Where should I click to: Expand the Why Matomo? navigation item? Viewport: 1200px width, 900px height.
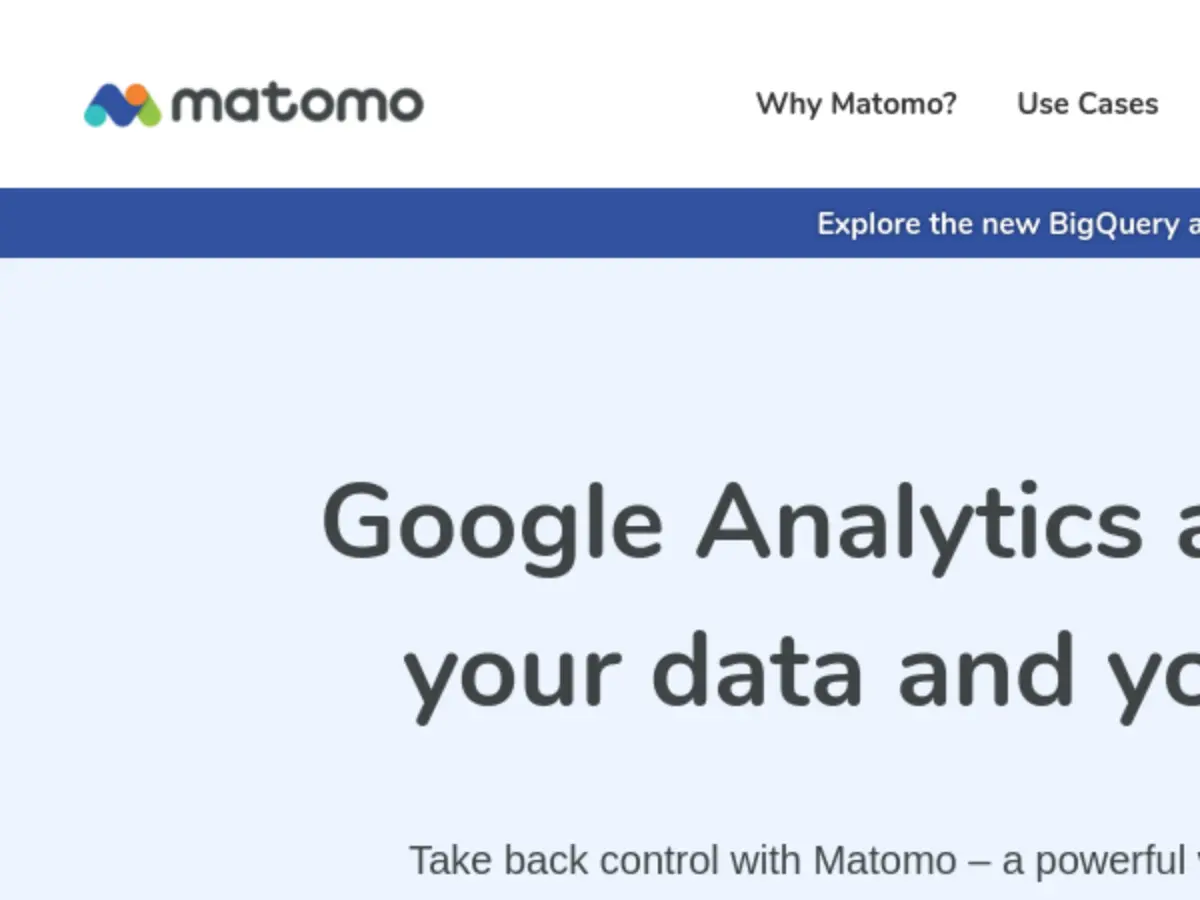(857, 104)
